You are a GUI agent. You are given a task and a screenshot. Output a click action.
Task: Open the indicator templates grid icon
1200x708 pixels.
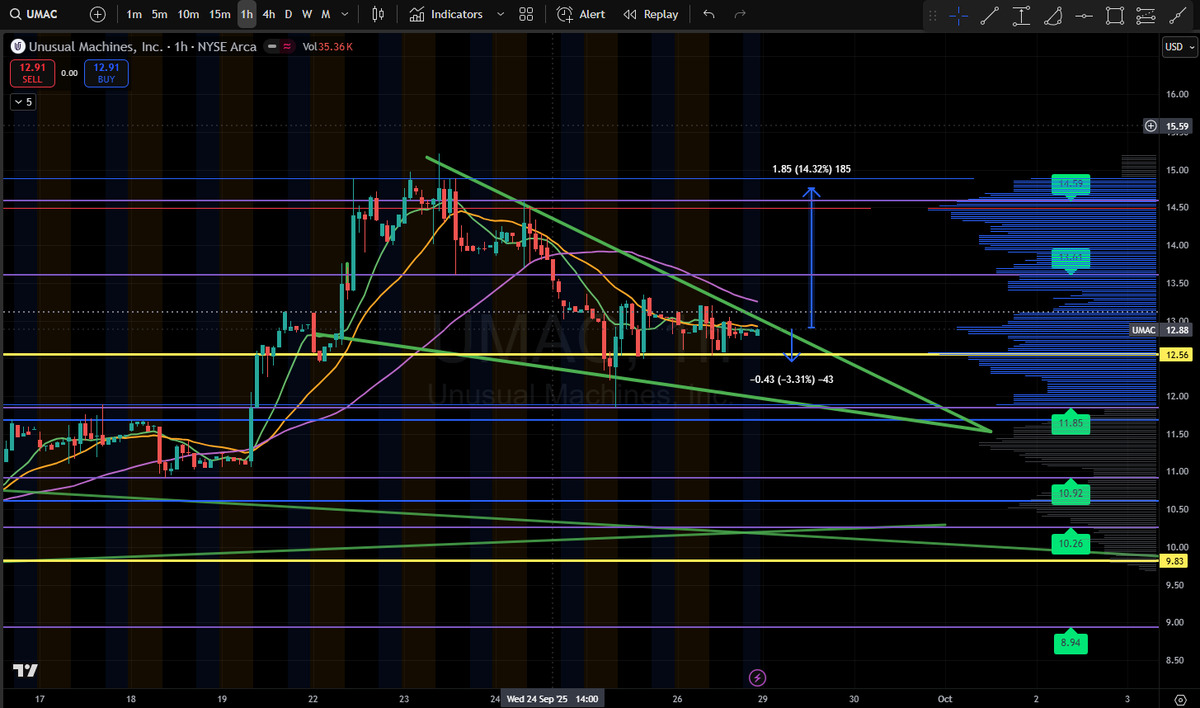526,14
